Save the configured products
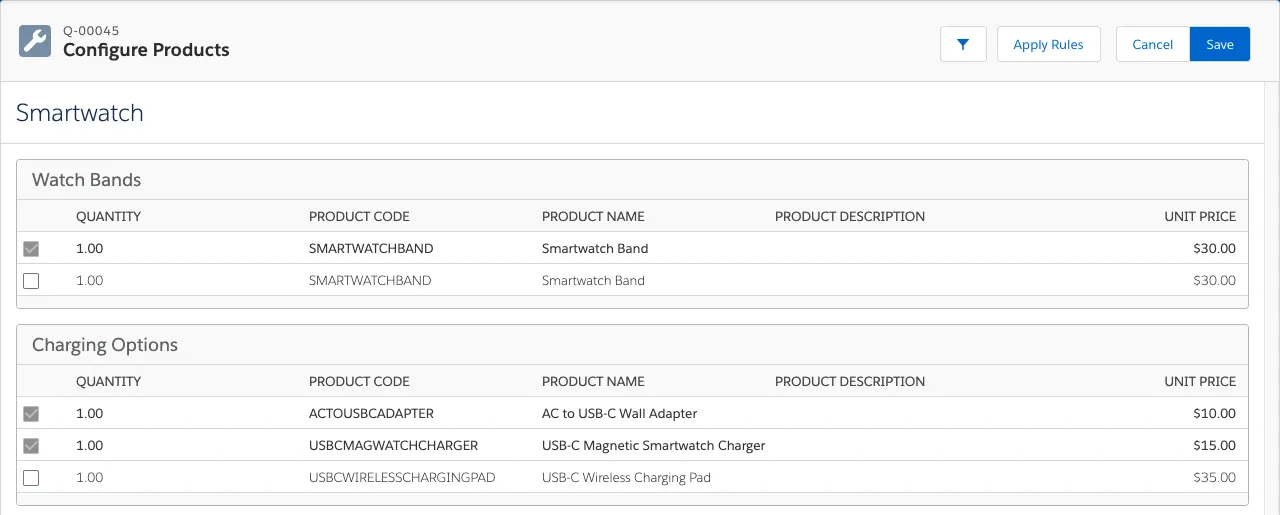 [1220, 44]
